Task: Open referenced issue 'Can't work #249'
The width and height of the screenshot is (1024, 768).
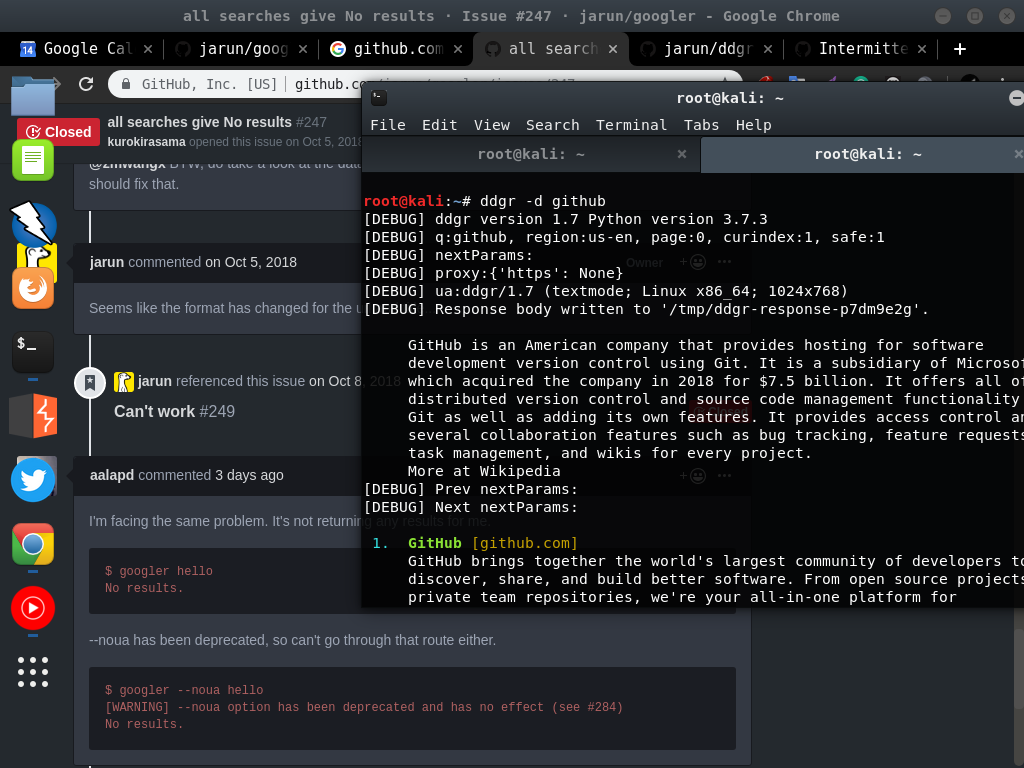Action: click(174, 411)
